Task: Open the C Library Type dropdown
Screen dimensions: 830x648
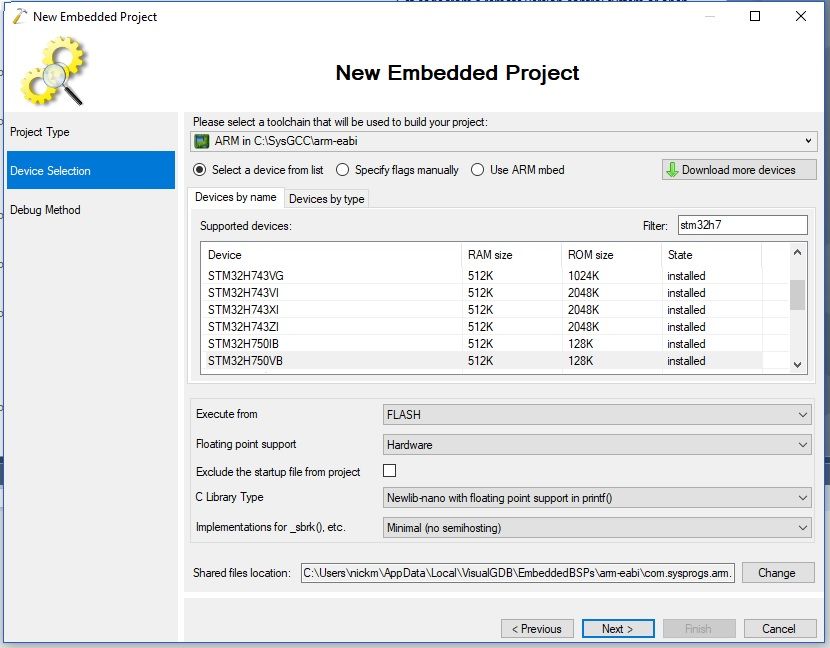Action: click(597, 498)
